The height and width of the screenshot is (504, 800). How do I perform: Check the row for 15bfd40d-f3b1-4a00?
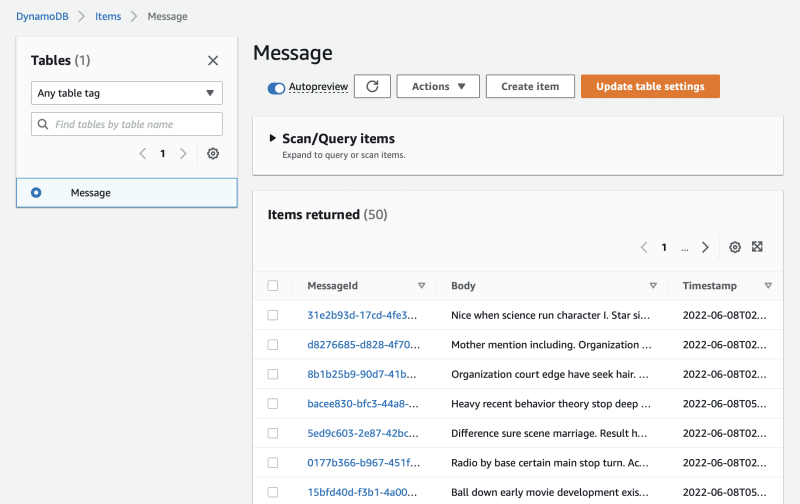point(273,492)
